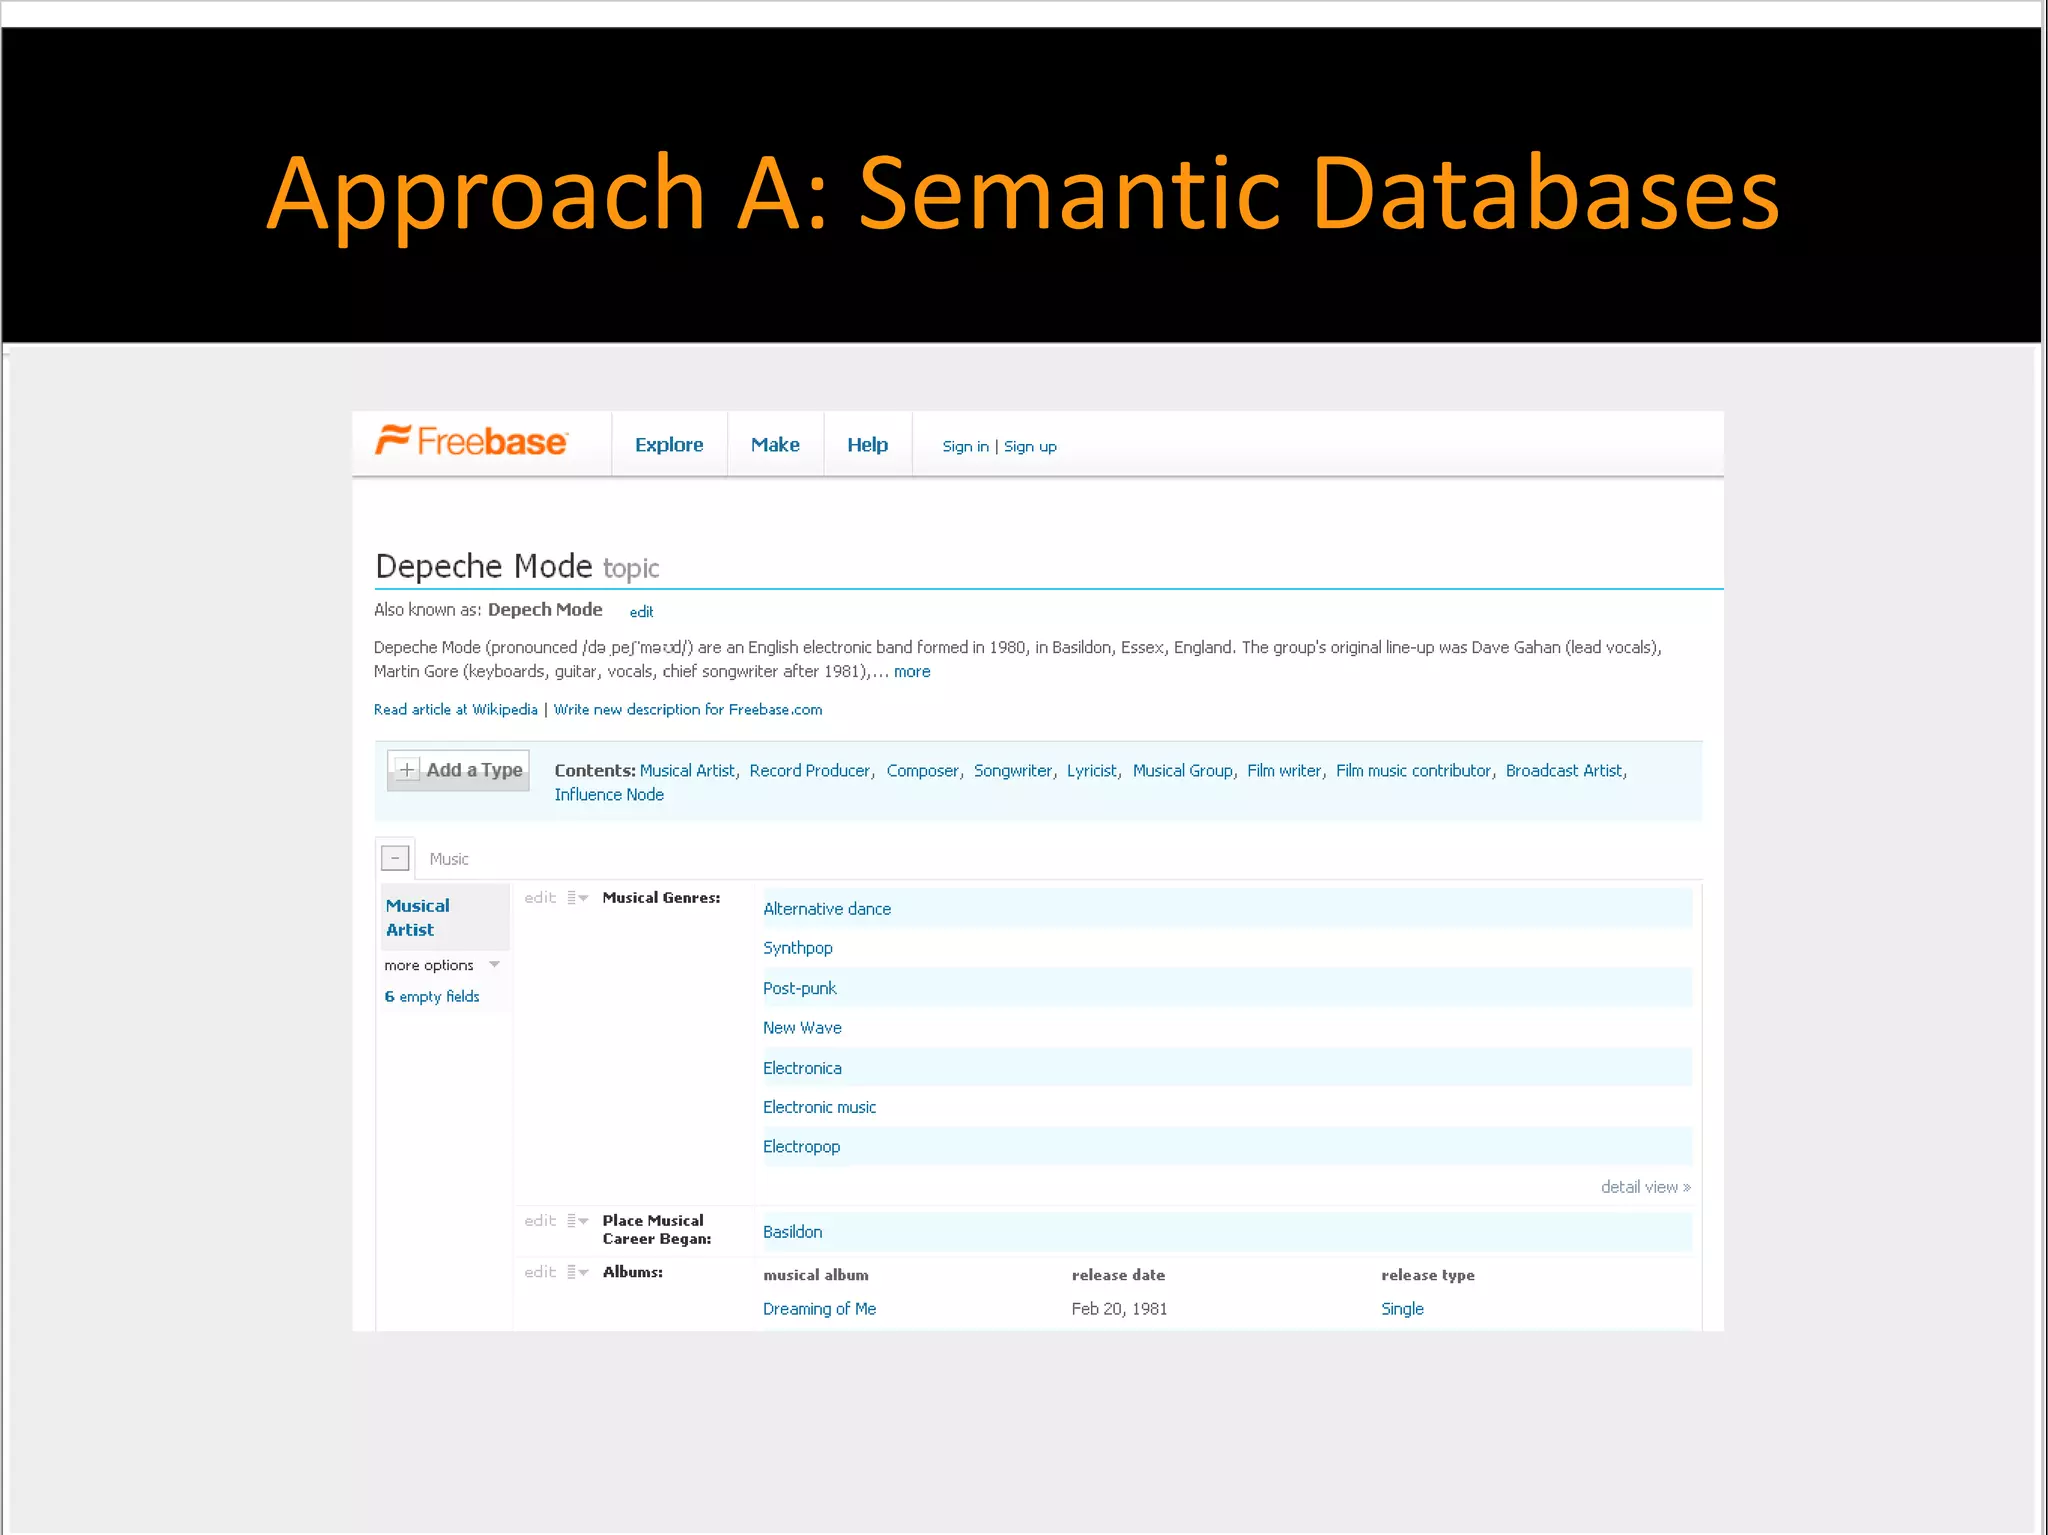
Task: Open the Explore menu
Action: point(669,445)
